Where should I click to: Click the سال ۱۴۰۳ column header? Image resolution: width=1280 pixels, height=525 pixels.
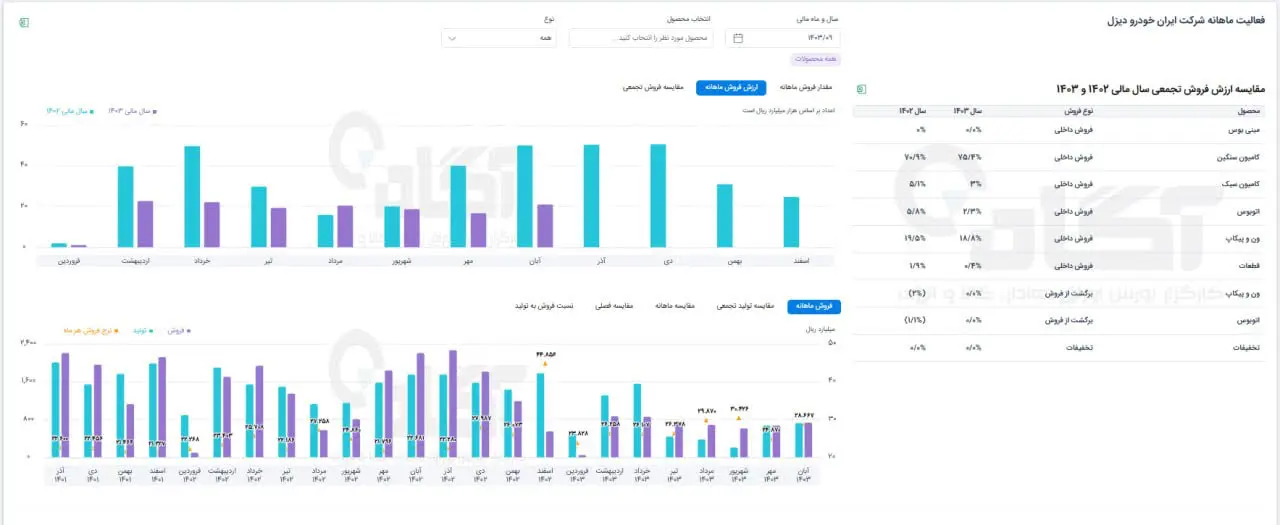967,111
